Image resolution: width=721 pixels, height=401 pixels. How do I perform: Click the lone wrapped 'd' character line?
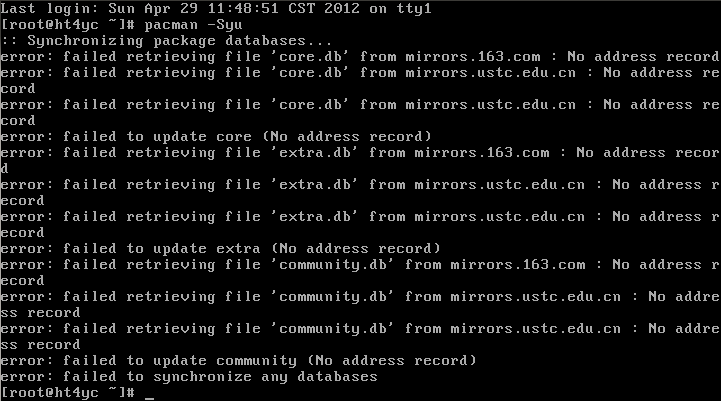click(5, 169)
